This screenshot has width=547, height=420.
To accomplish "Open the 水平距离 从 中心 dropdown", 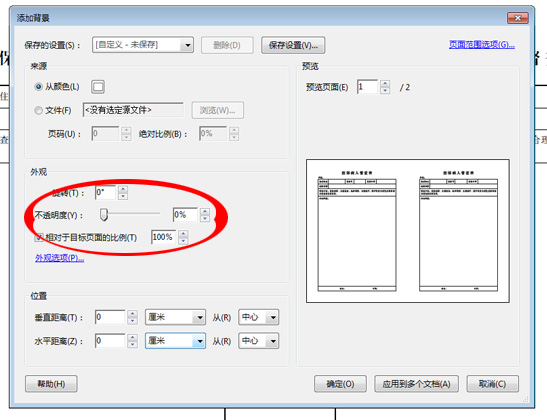I will tap(258, 341).
